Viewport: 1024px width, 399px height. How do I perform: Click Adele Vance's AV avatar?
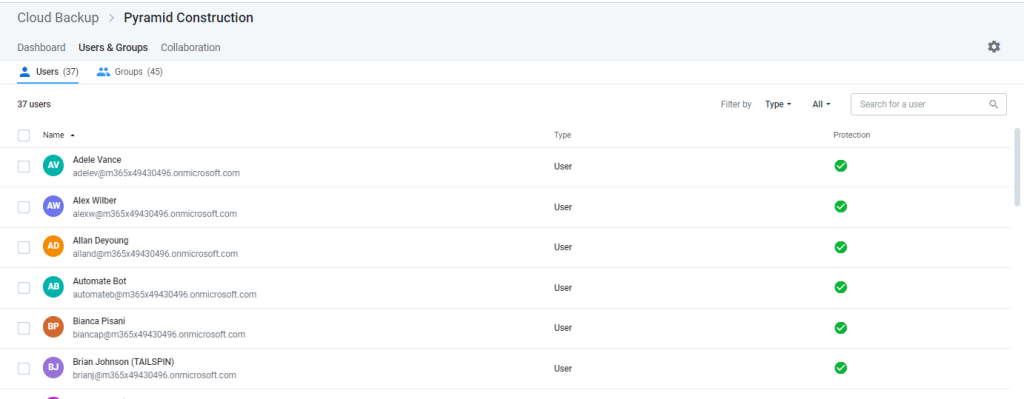pos(54,166)
